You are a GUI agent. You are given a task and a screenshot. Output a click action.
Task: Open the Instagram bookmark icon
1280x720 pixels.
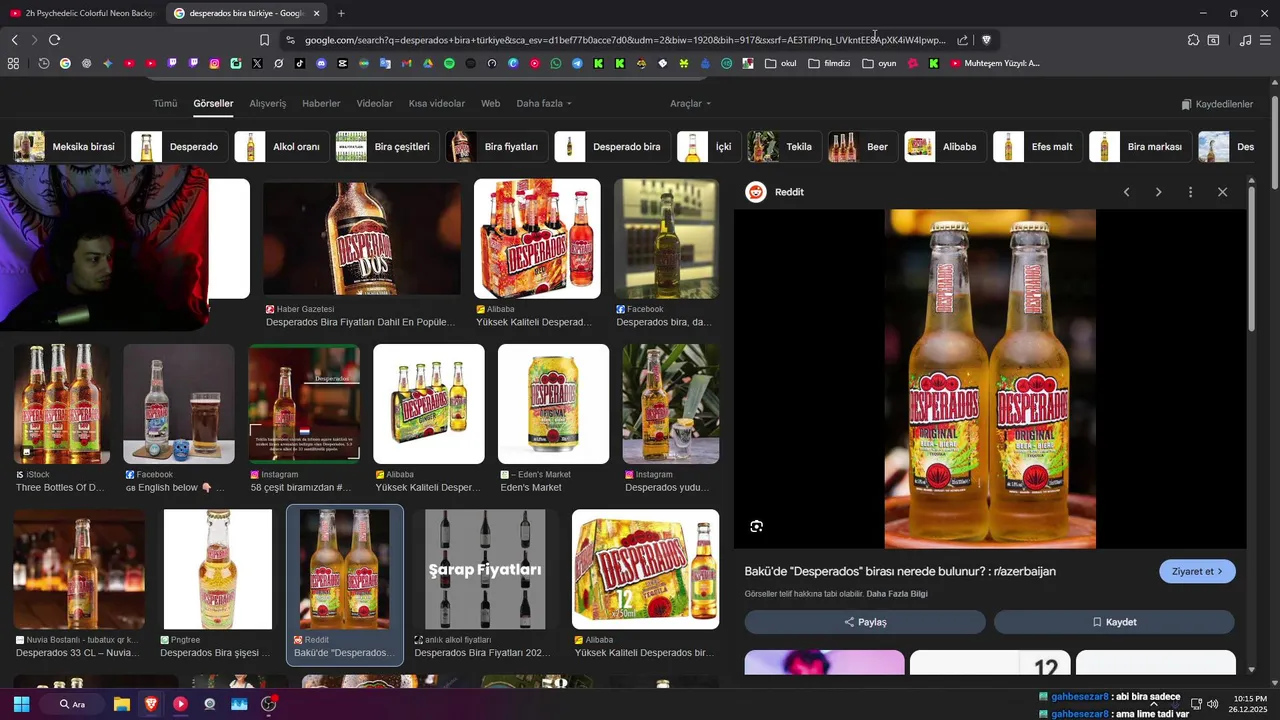[x=214, y=63]
